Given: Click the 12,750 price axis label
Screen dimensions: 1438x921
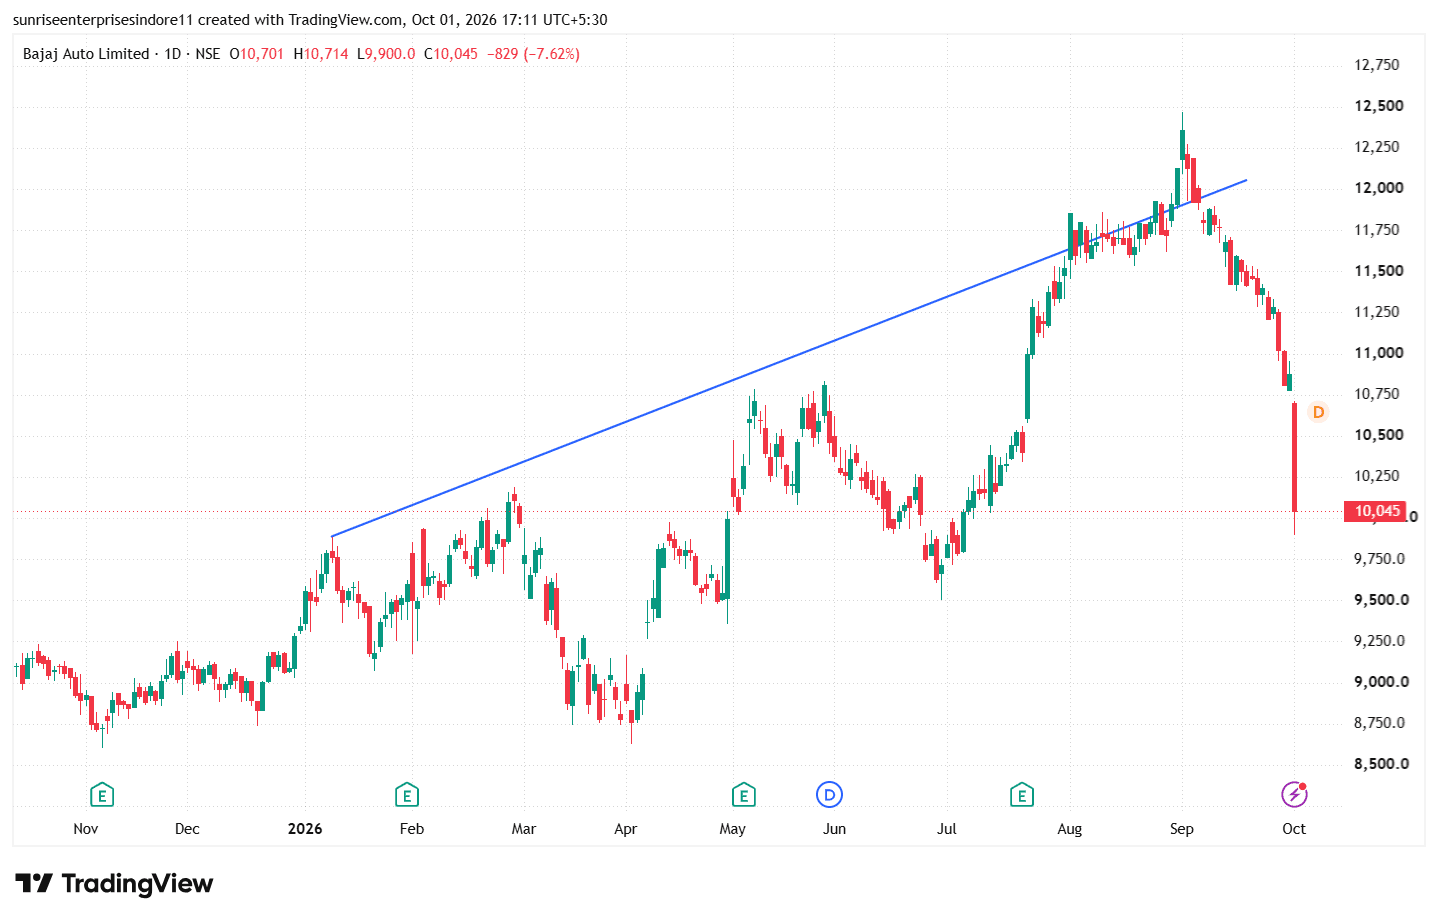Looking at the screenshot, I should point(1377,65).
